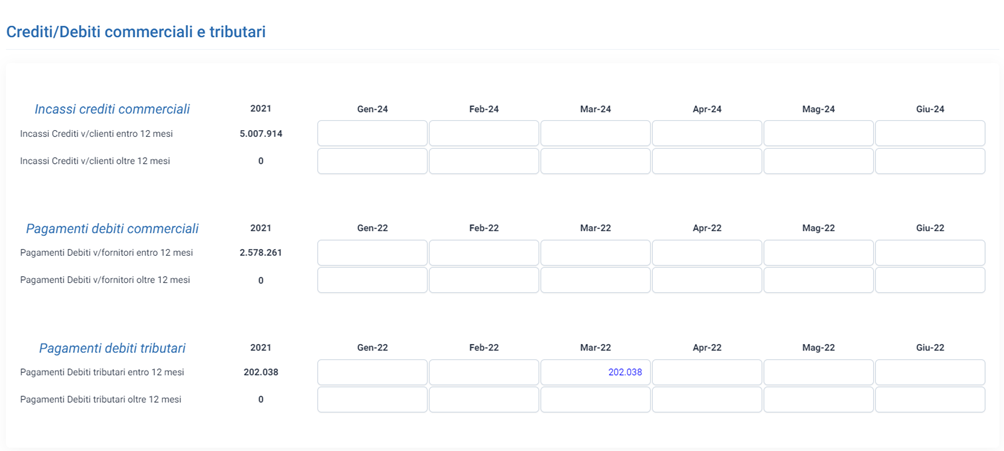This screenshot has width=1004, height=451.
Task: Click Mag-22 field for Debiti tributari entro 12 mesi
Action: [x=818, y=372]
